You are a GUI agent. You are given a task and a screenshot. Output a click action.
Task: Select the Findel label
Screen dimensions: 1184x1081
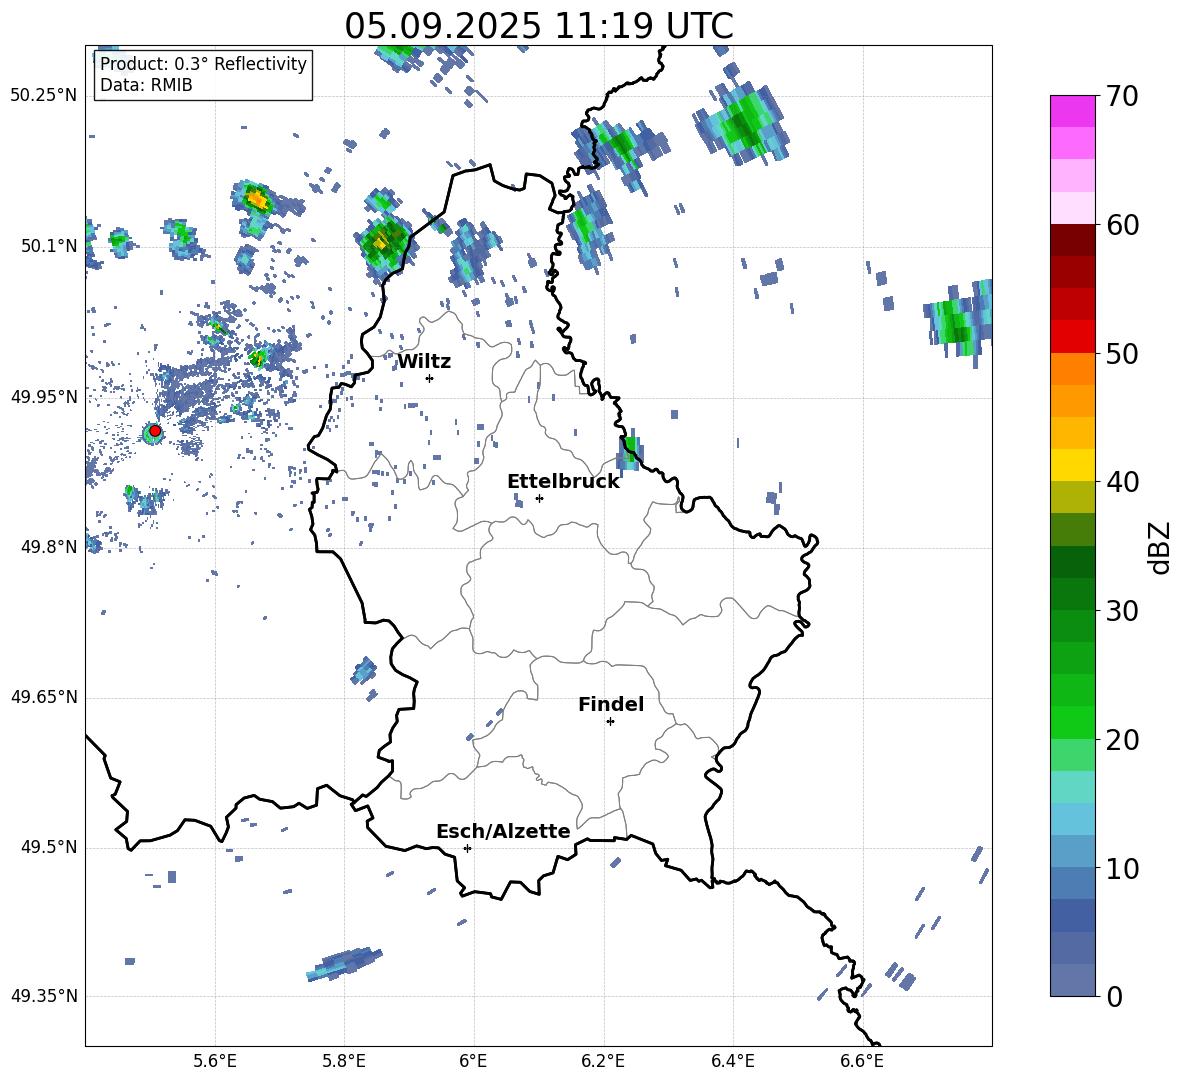tap(611, 704)
